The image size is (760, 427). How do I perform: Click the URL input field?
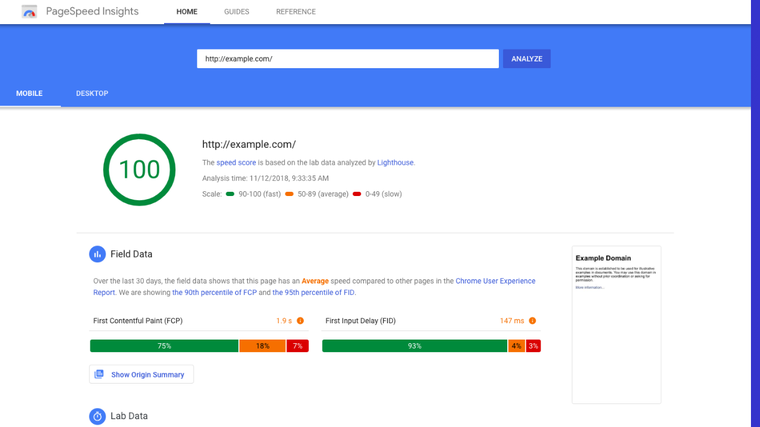pos(347,59)
